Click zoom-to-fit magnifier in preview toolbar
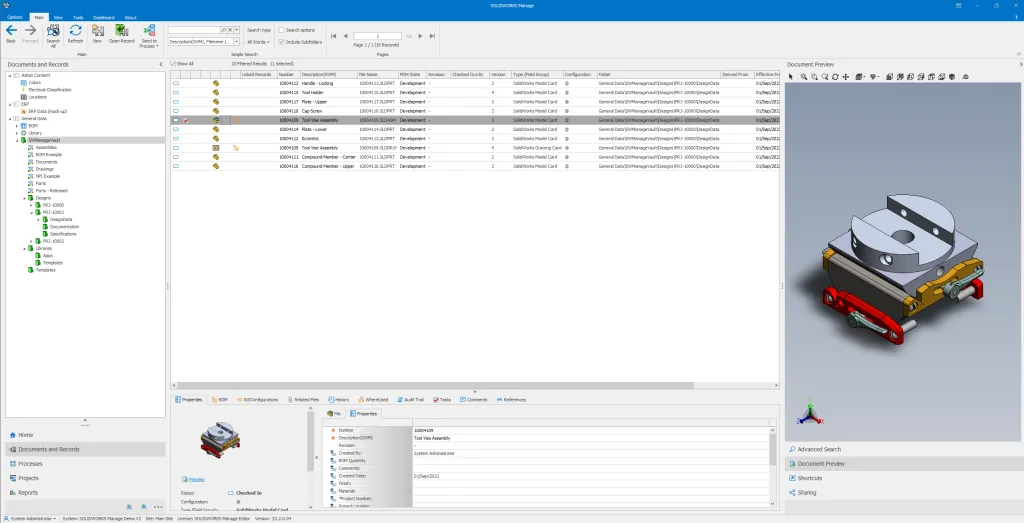Viewport: 1024px width, 523px height. coord(804,77)
